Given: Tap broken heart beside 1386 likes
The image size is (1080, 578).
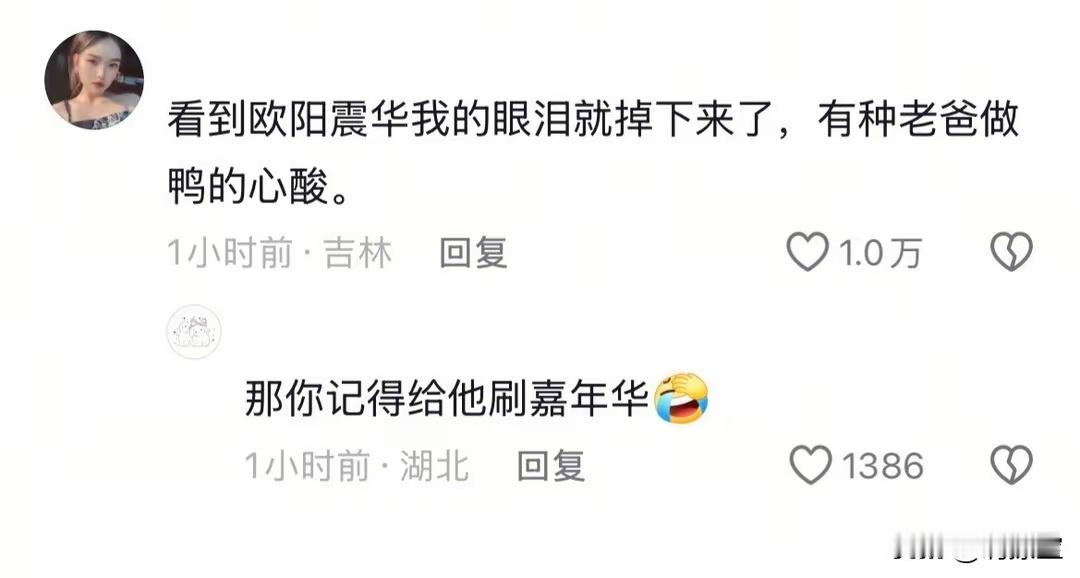Looking at the screenshot, I should coord(1011,465).
